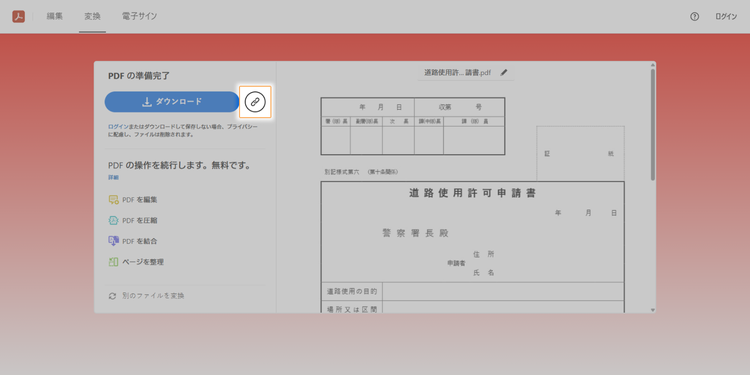The height and width of the screenshot is (375, 750).
Task: Click the 別記様式第六 label in preview
Action: coord(341,172)
